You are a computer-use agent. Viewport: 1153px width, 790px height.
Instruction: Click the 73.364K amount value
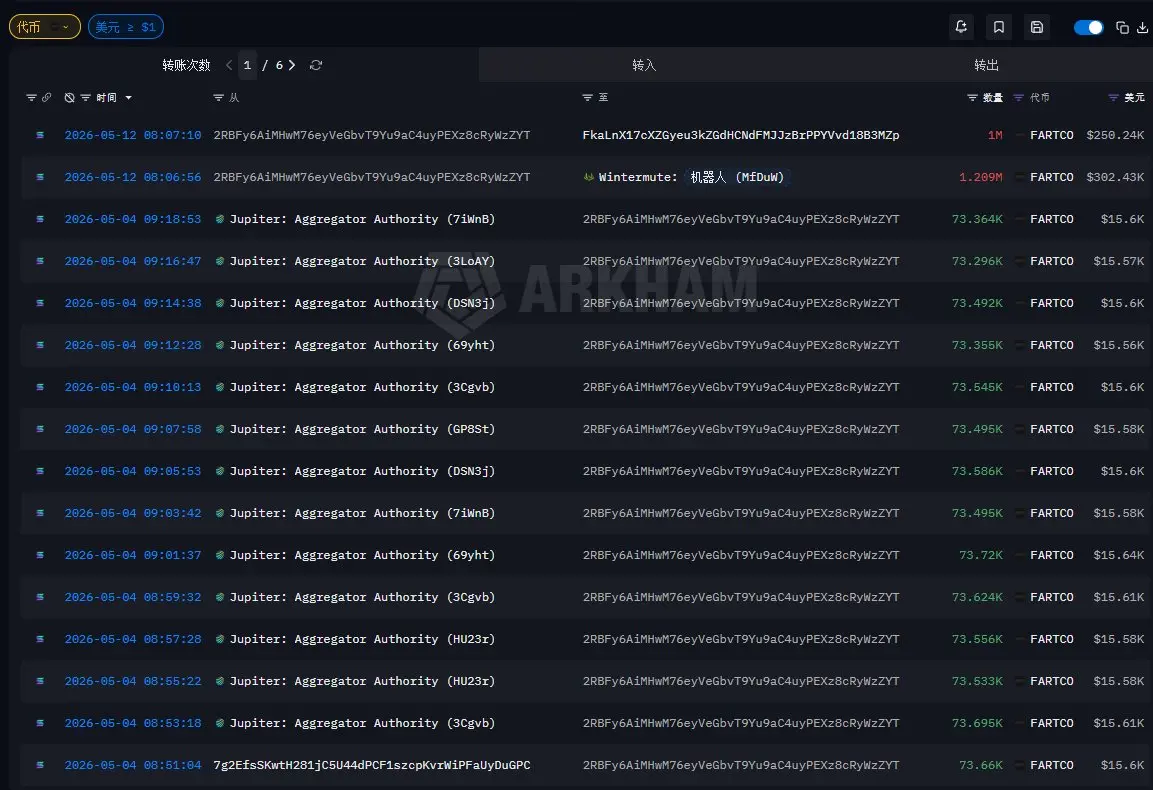977,219
